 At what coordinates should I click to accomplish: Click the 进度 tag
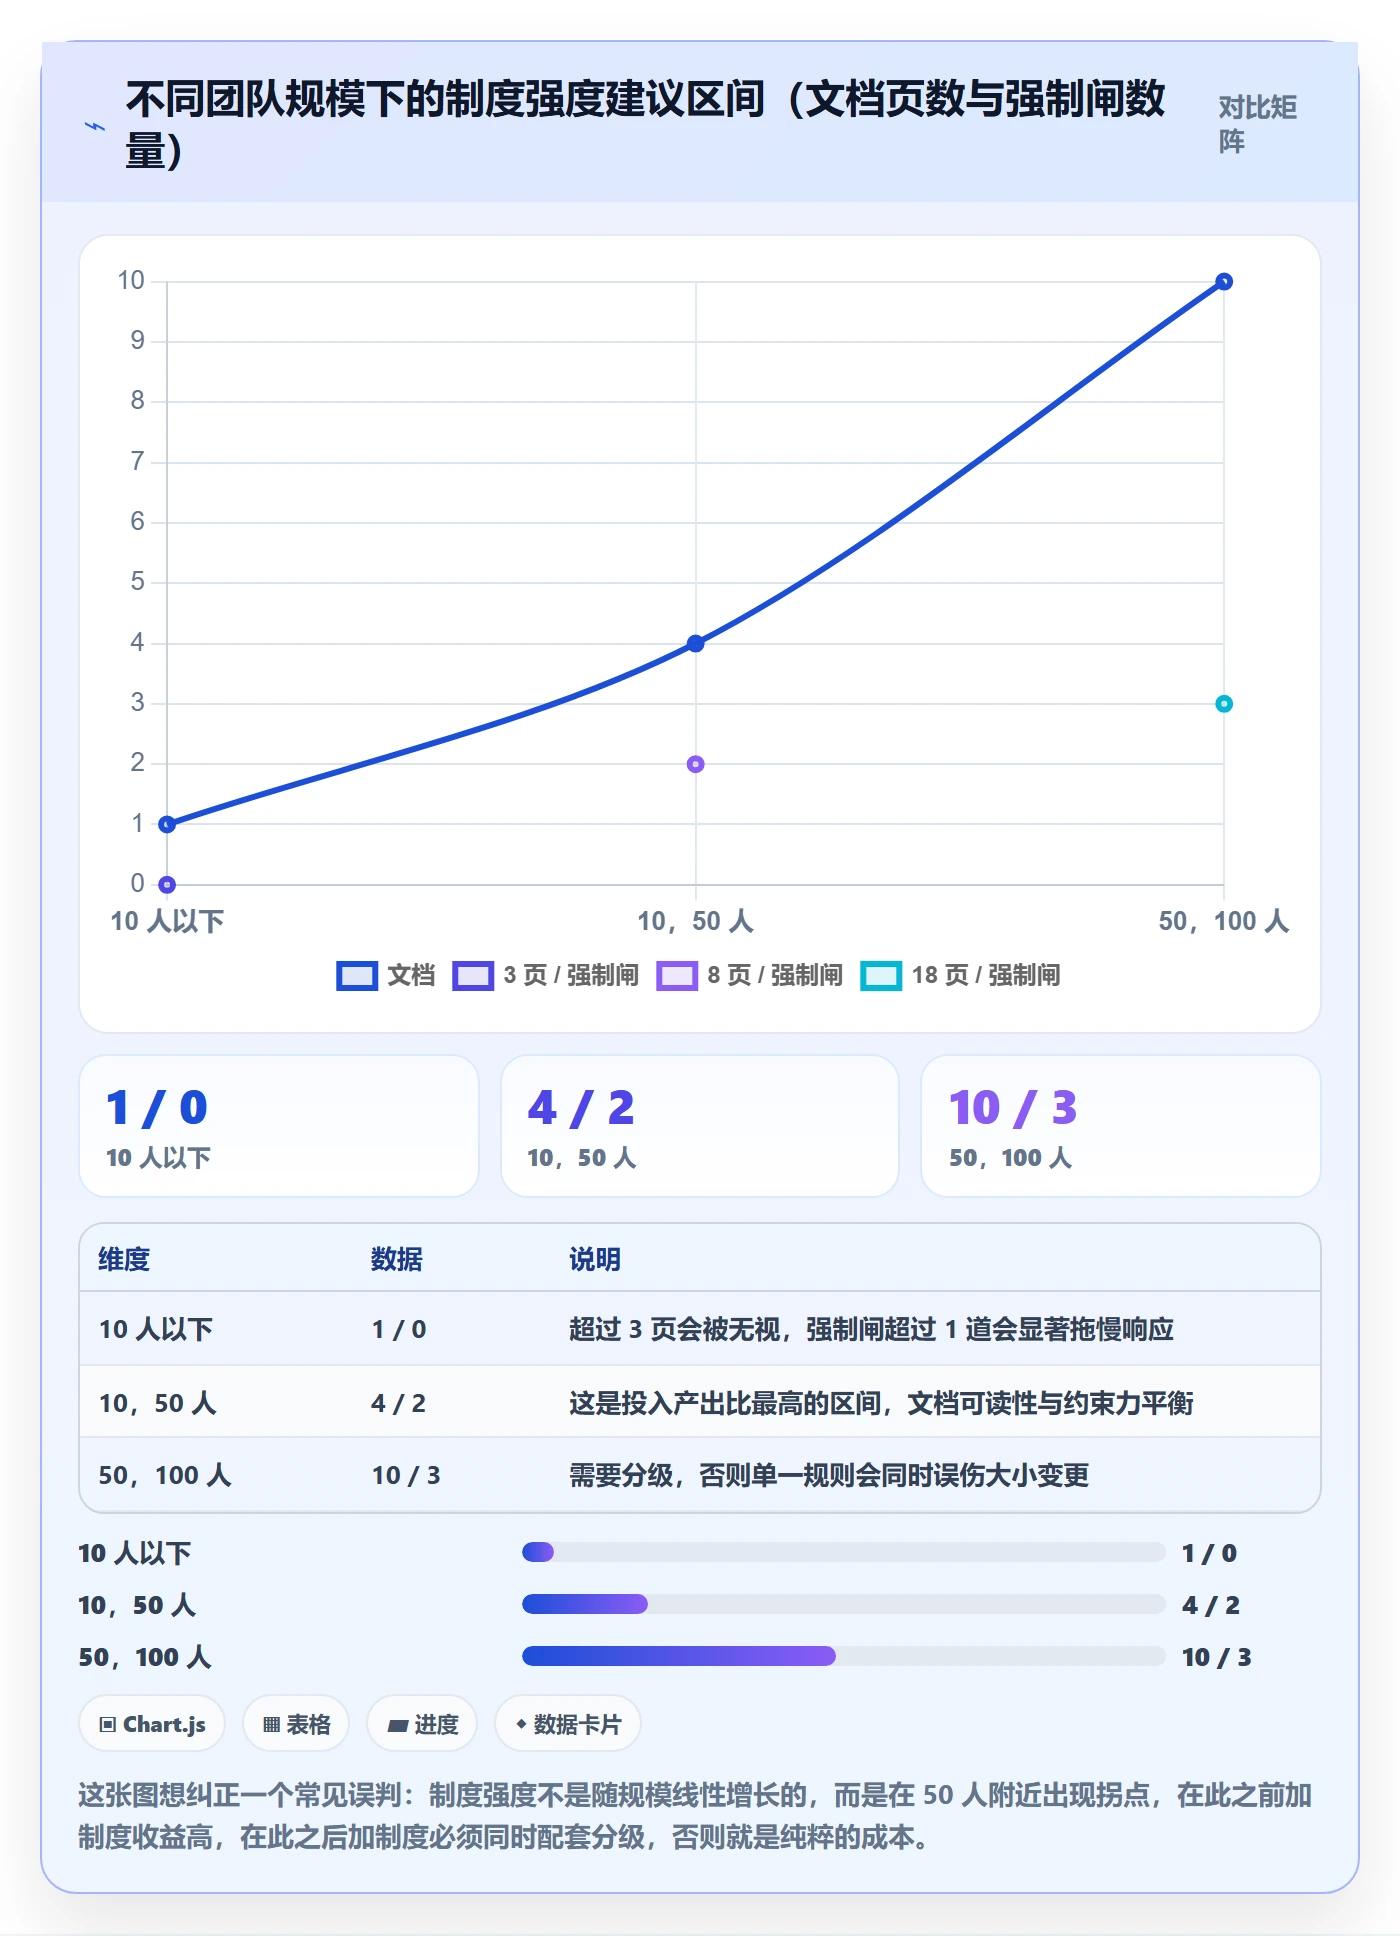[x=422, y=1724]
